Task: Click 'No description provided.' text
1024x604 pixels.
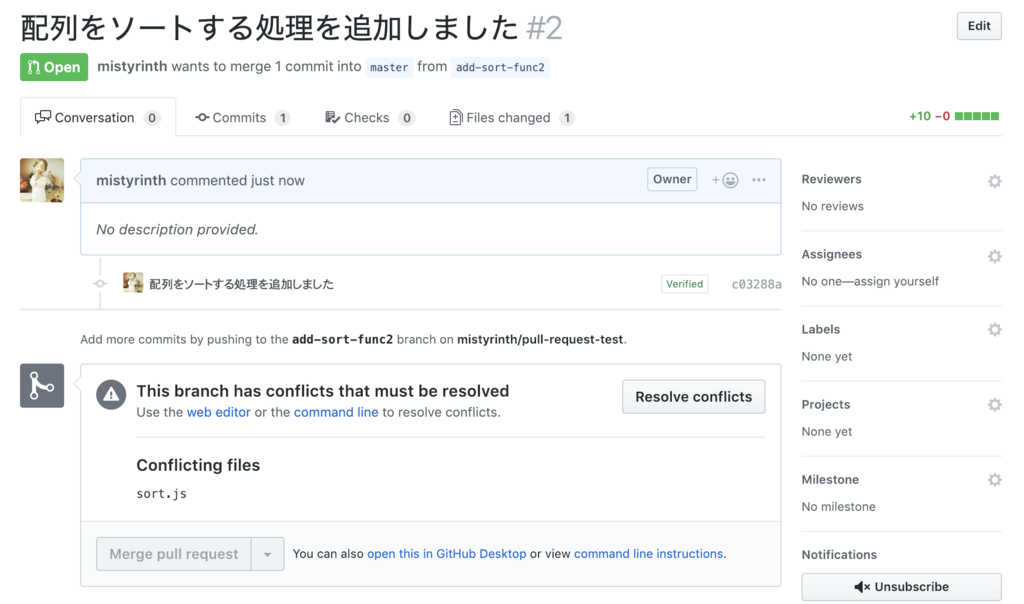Action: 177,229
